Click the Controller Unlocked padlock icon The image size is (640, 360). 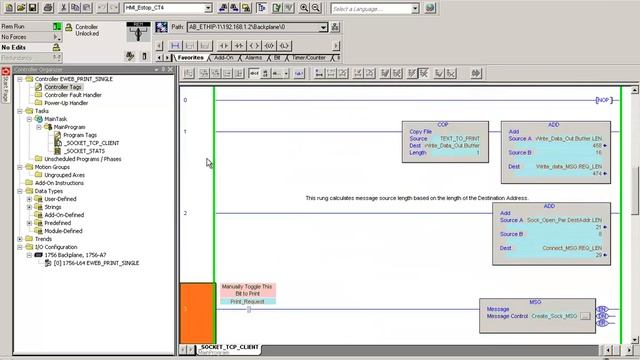point(69,27)
